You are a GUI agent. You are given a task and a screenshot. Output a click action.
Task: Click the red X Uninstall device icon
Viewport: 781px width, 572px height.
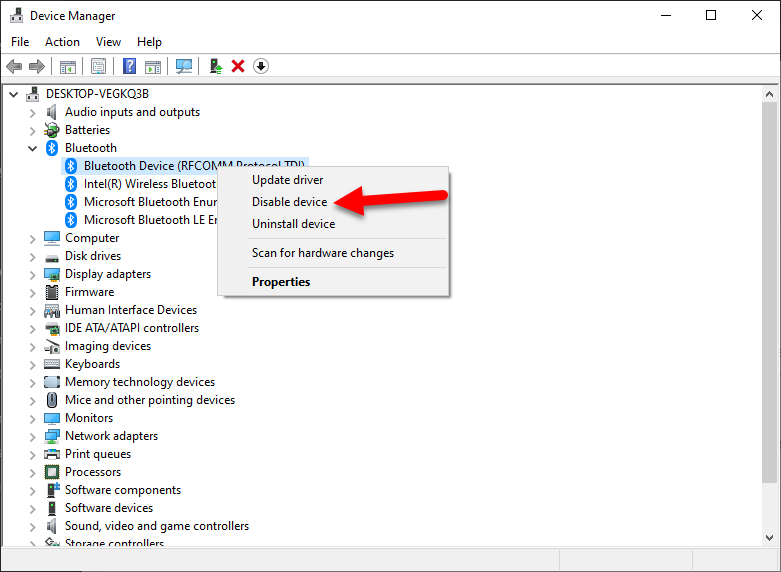click(x=238, y=66)
